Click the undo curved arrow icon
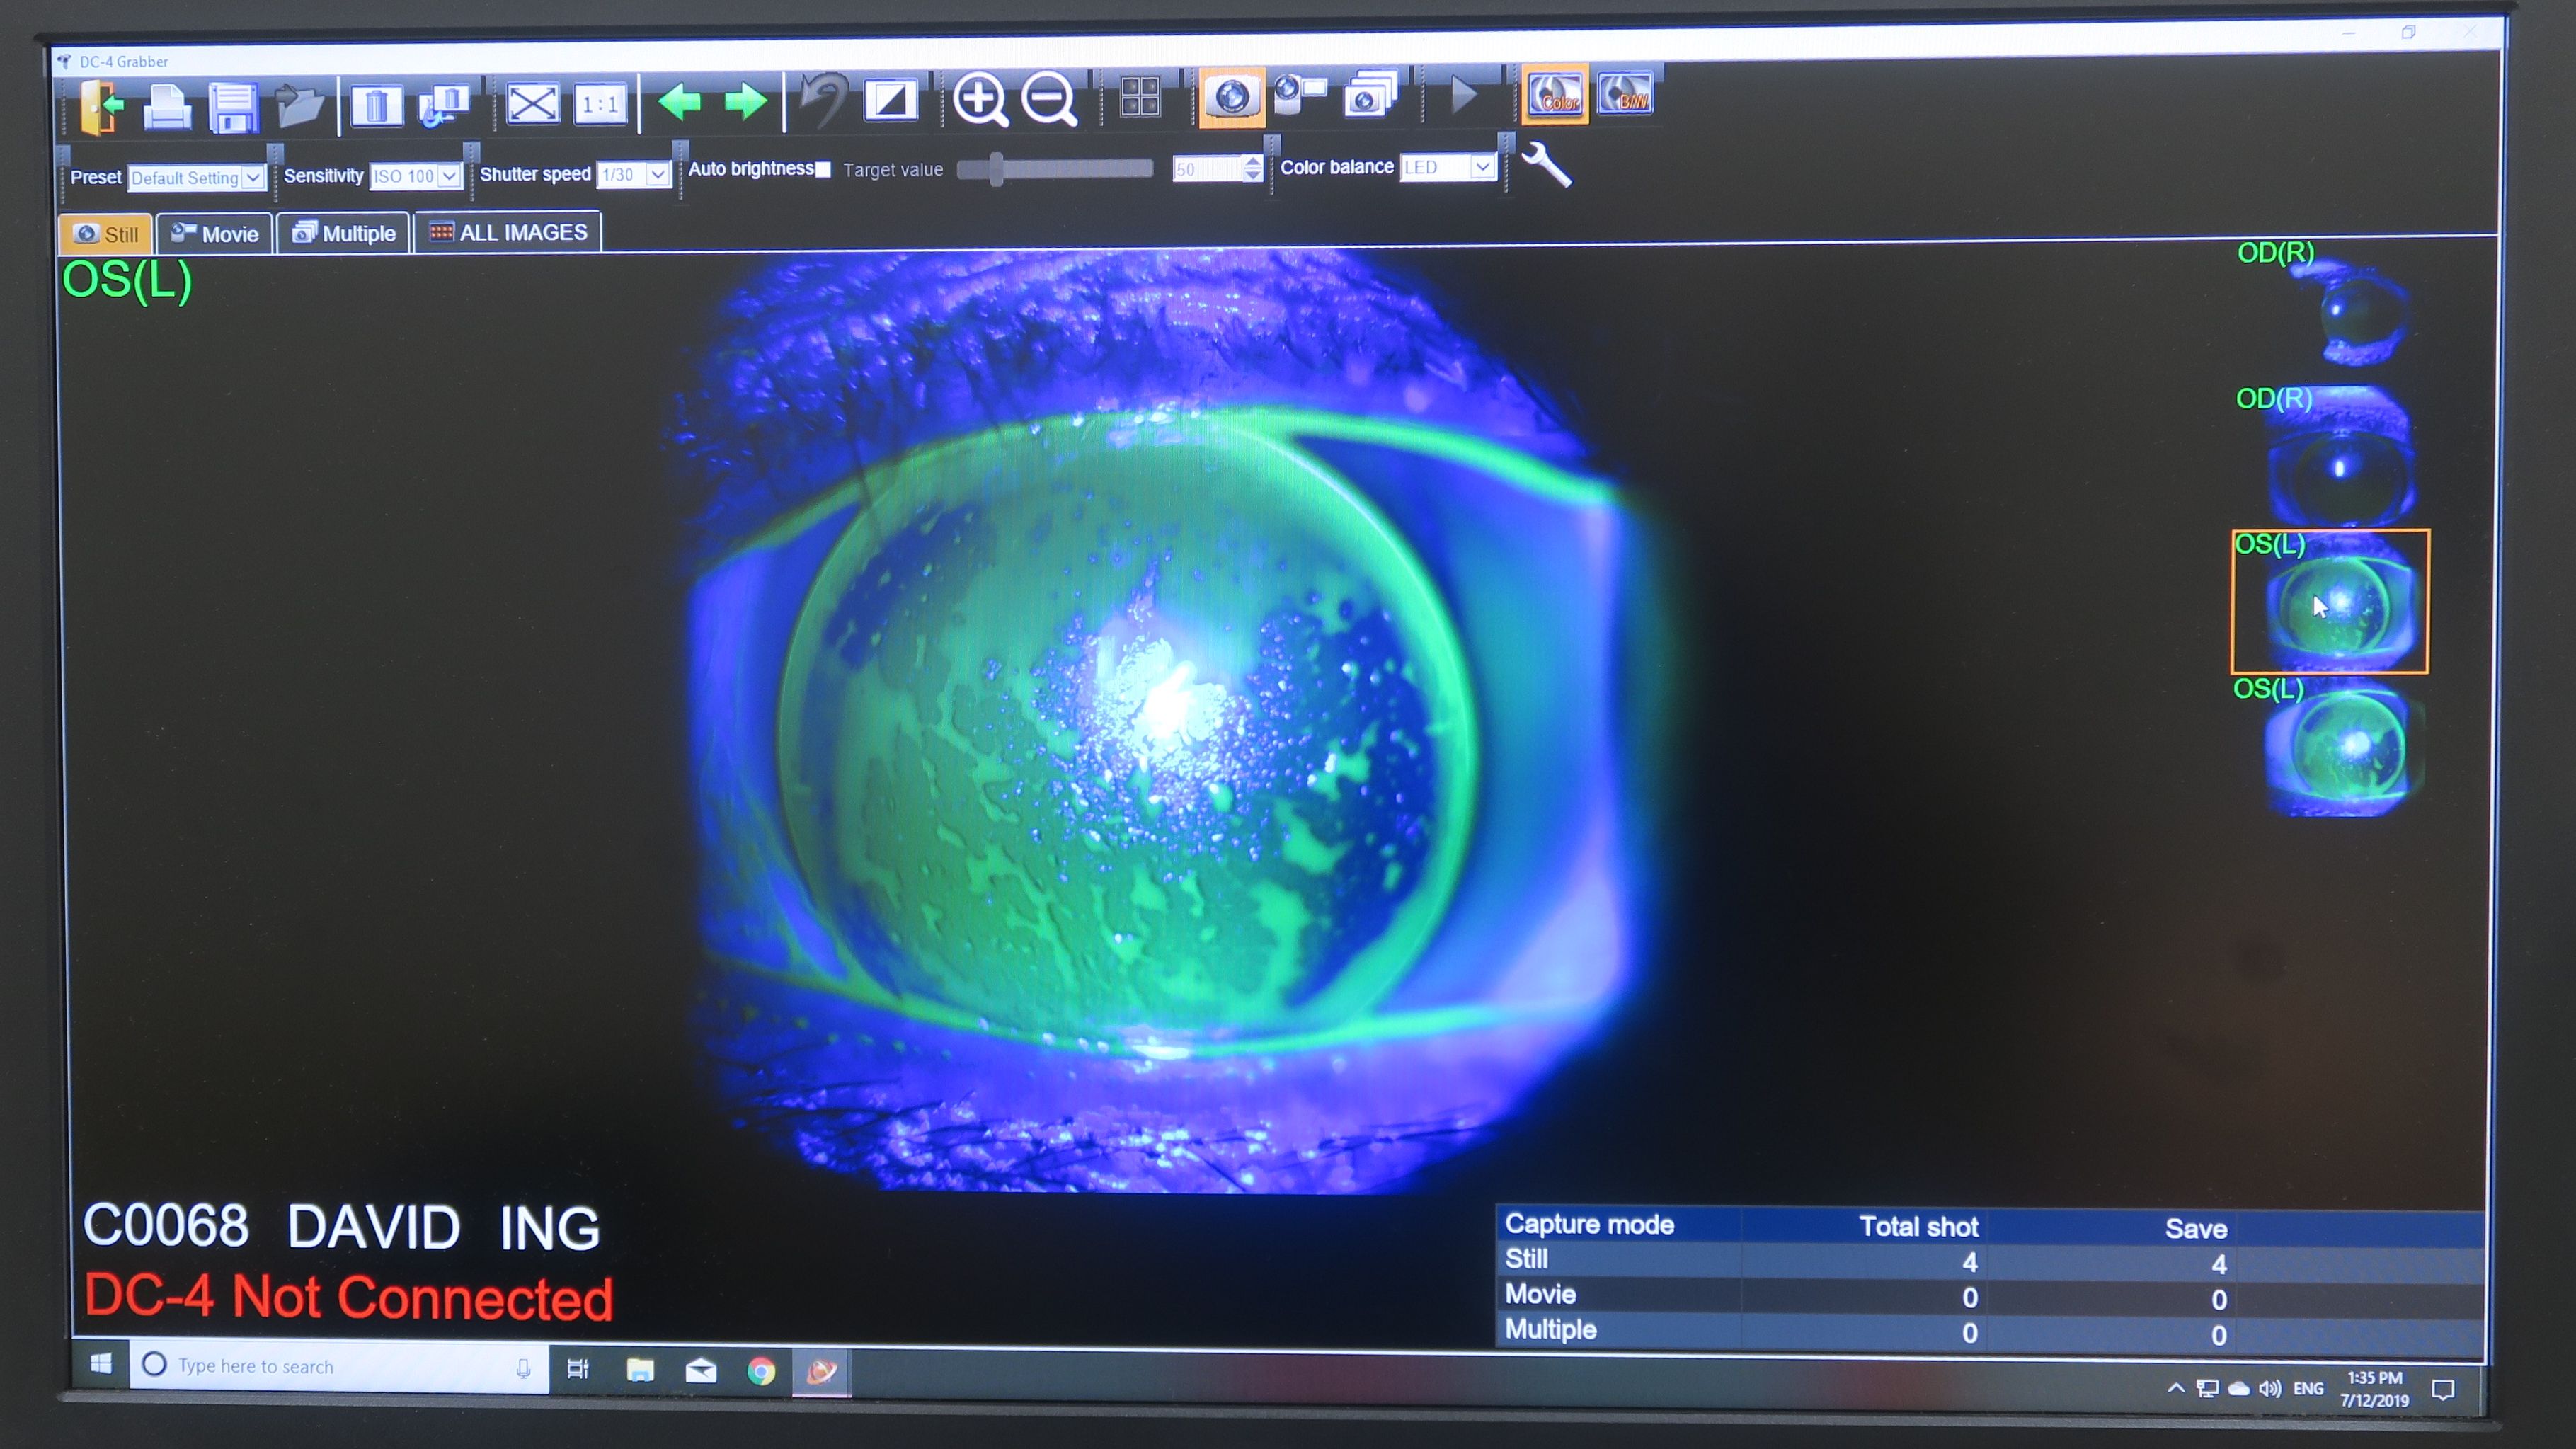 click(x=823, y=100)
